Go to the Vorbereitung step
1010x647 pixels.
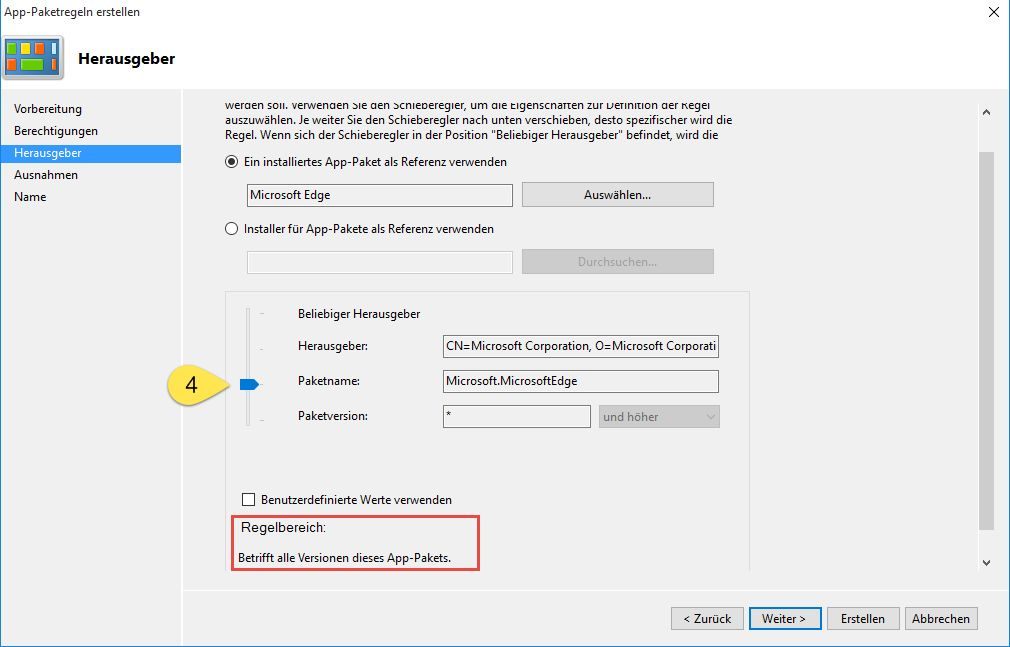[48, 109]
